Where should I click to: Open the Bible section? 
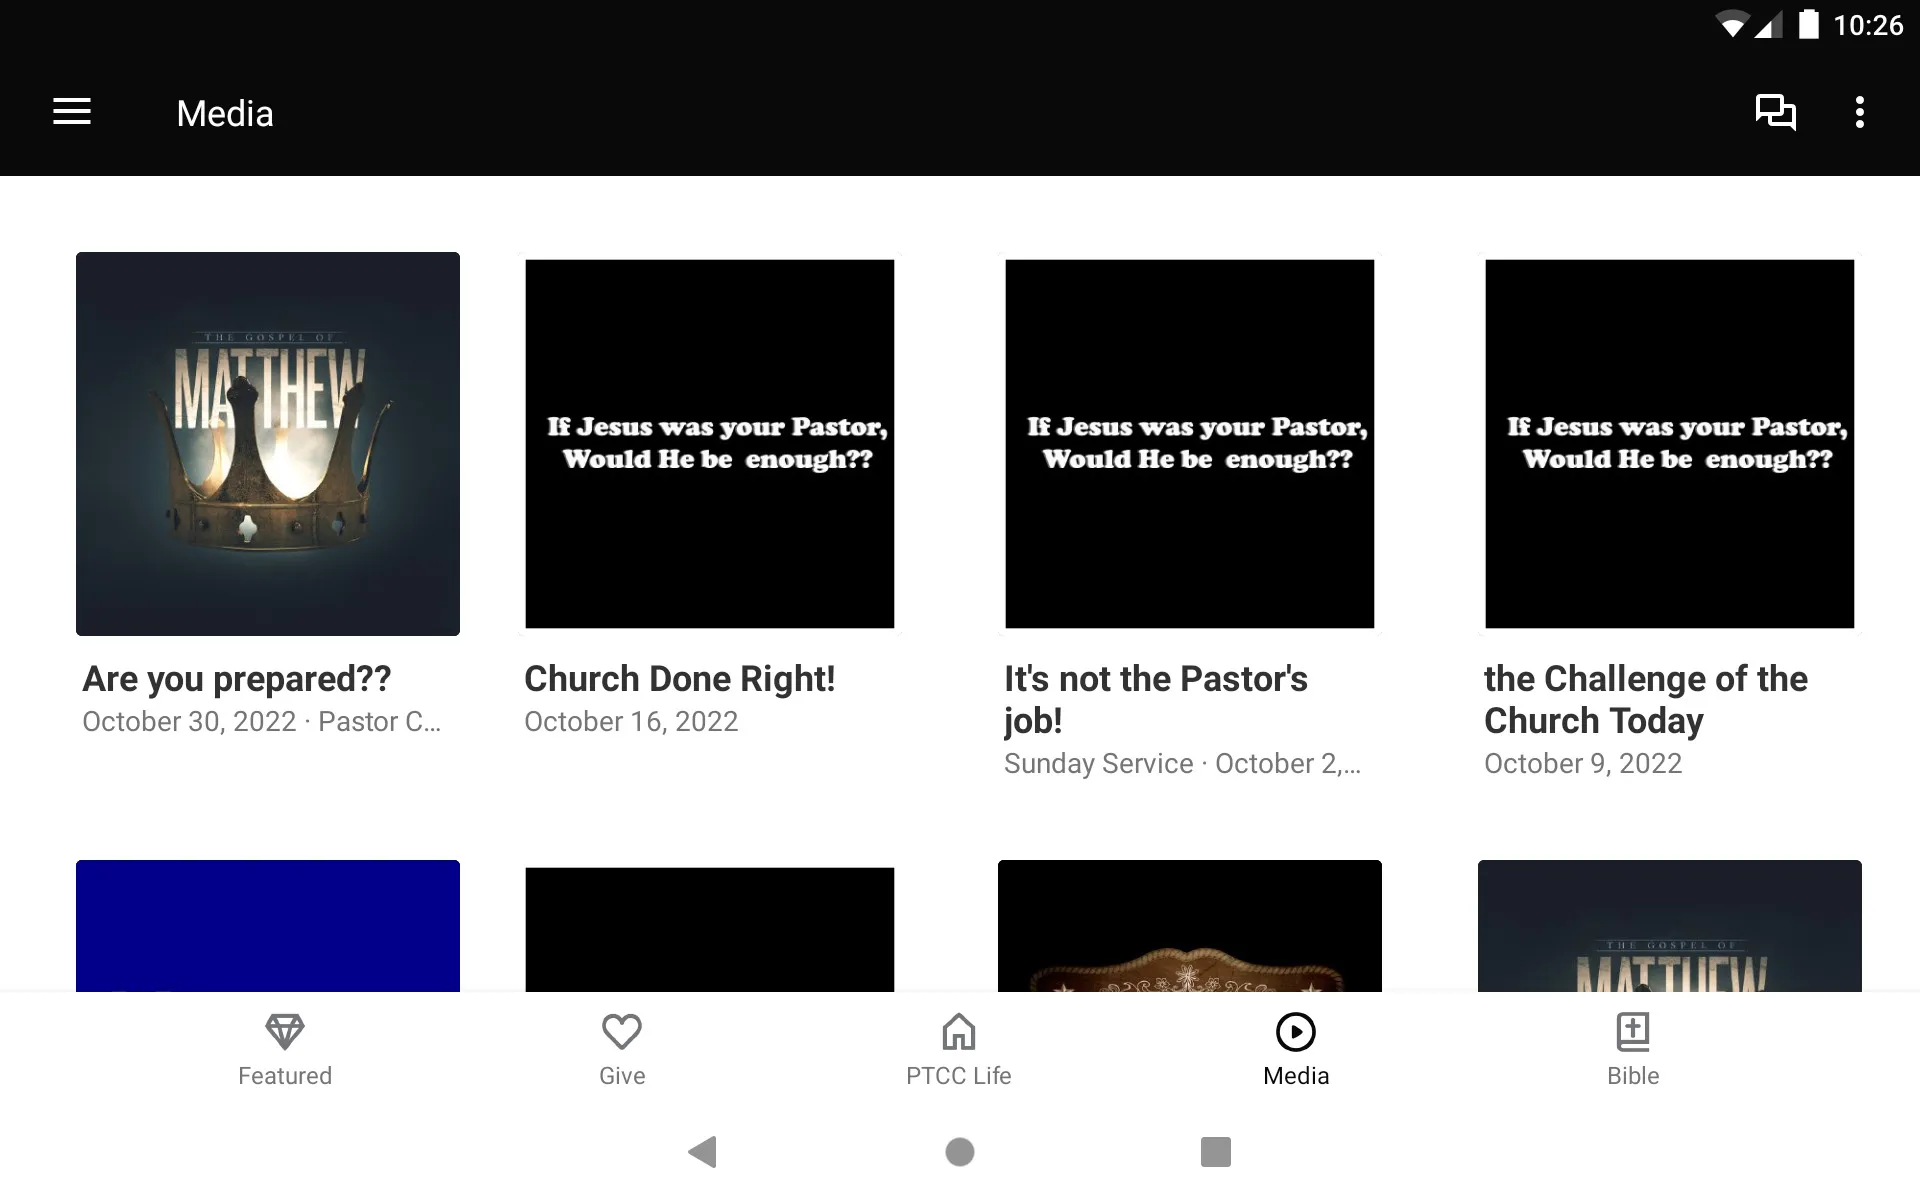(1632, 1048)
